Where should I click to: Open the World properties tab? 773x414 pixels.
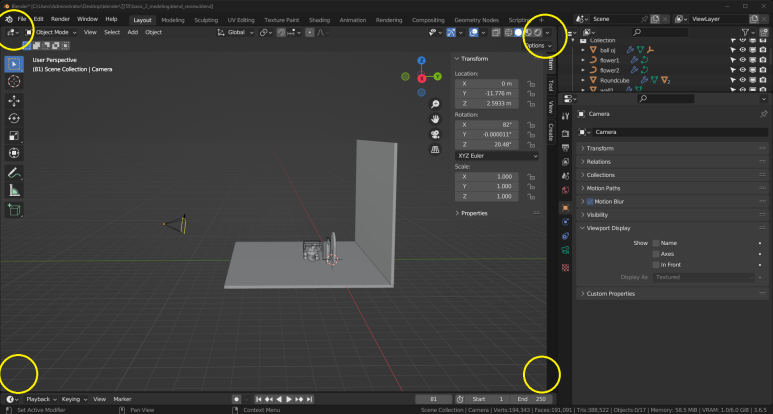point(565,190)
